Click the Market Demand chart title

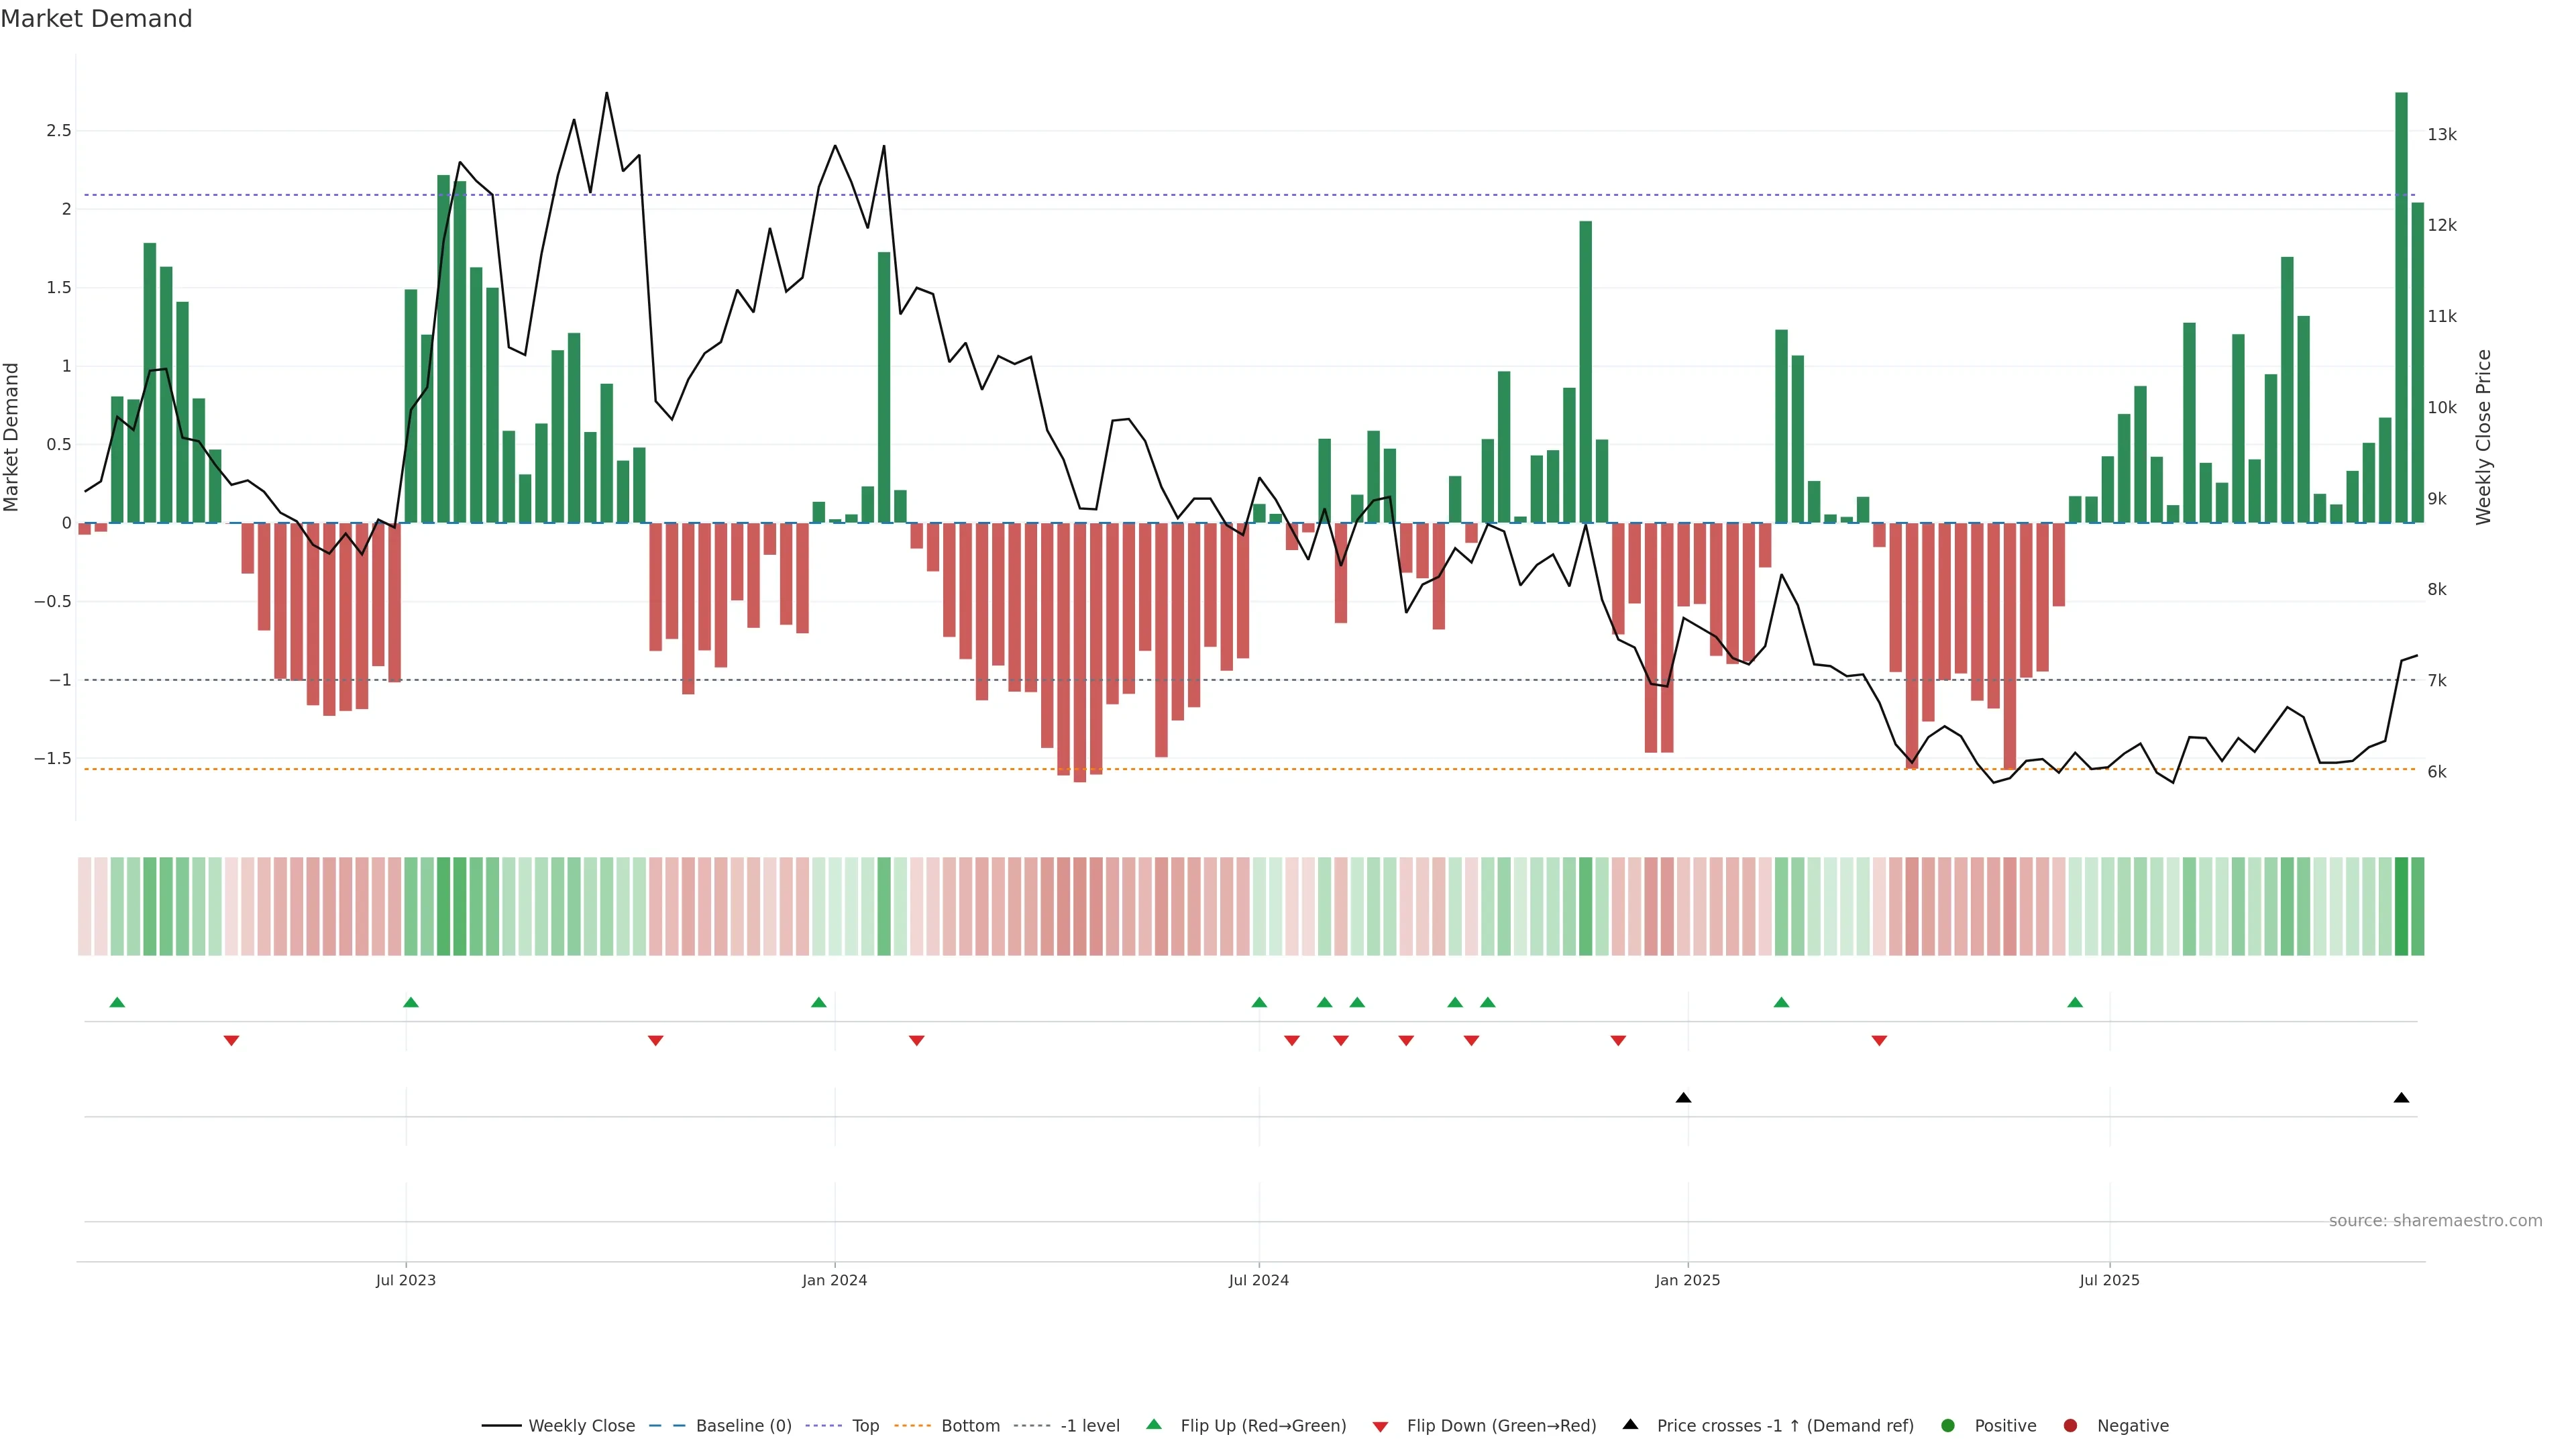coord(96,19)
